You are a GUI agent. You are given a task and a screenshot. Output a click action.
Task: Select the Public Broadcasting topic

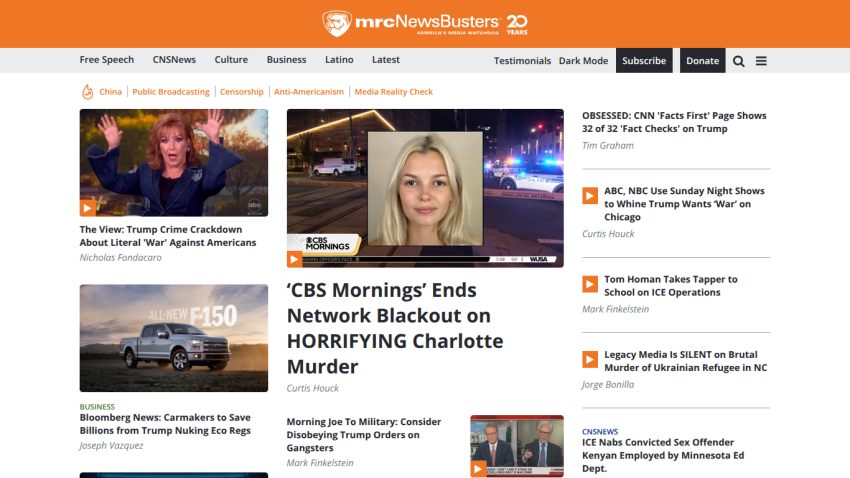point(171,92)
